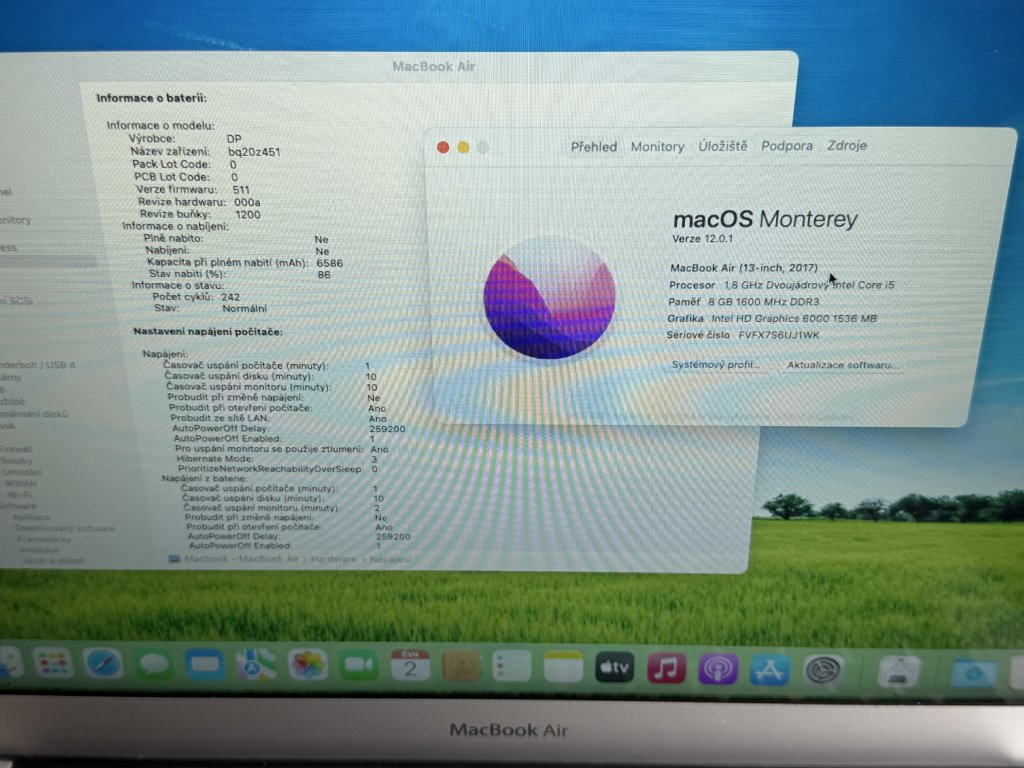Switch to the Monitory tab
The height and width of the screenshot is (768, 1024).
pyautogui.click(x=658, y=147)
